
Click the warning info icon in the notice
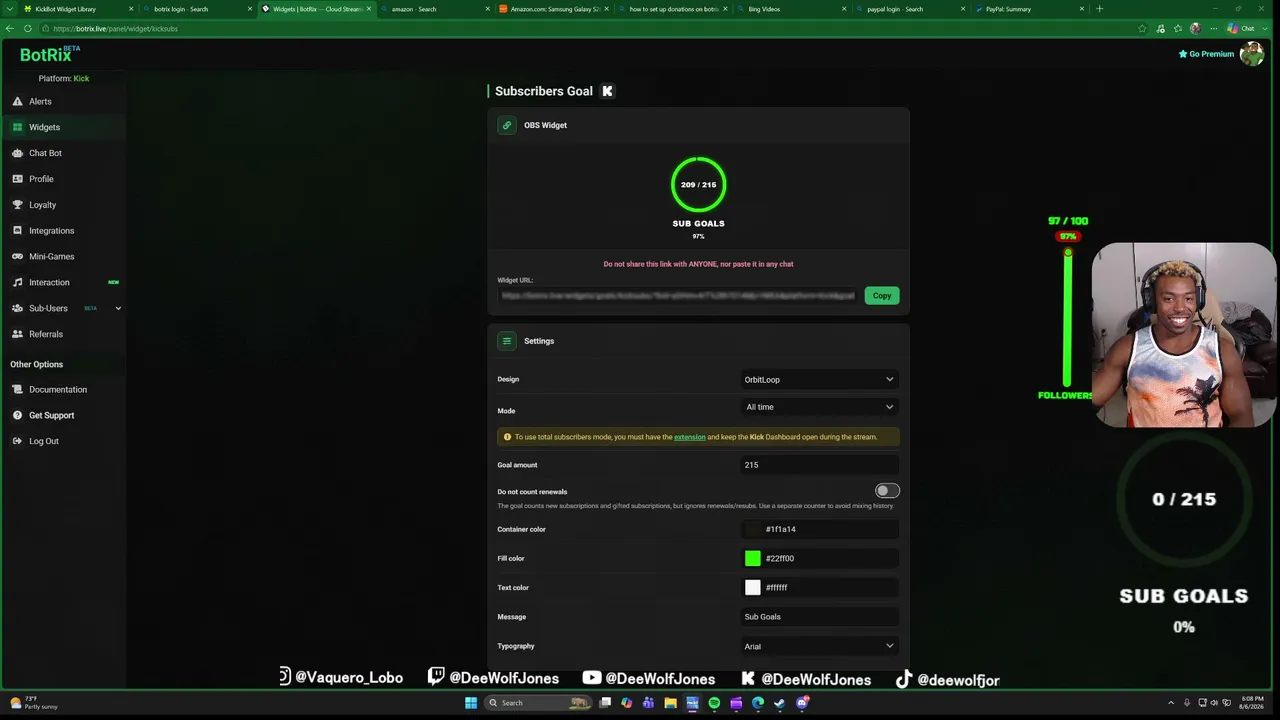[507, 437]
